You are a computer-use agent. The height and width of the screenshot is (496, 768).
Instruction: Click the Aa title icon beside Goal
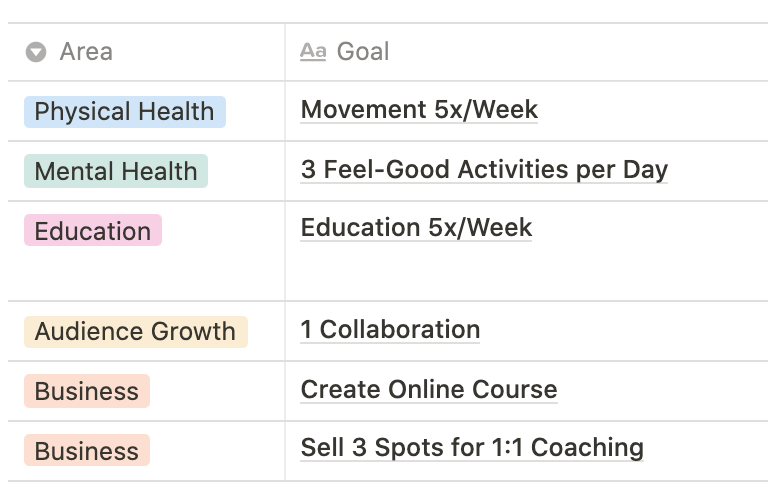point(313,51)
